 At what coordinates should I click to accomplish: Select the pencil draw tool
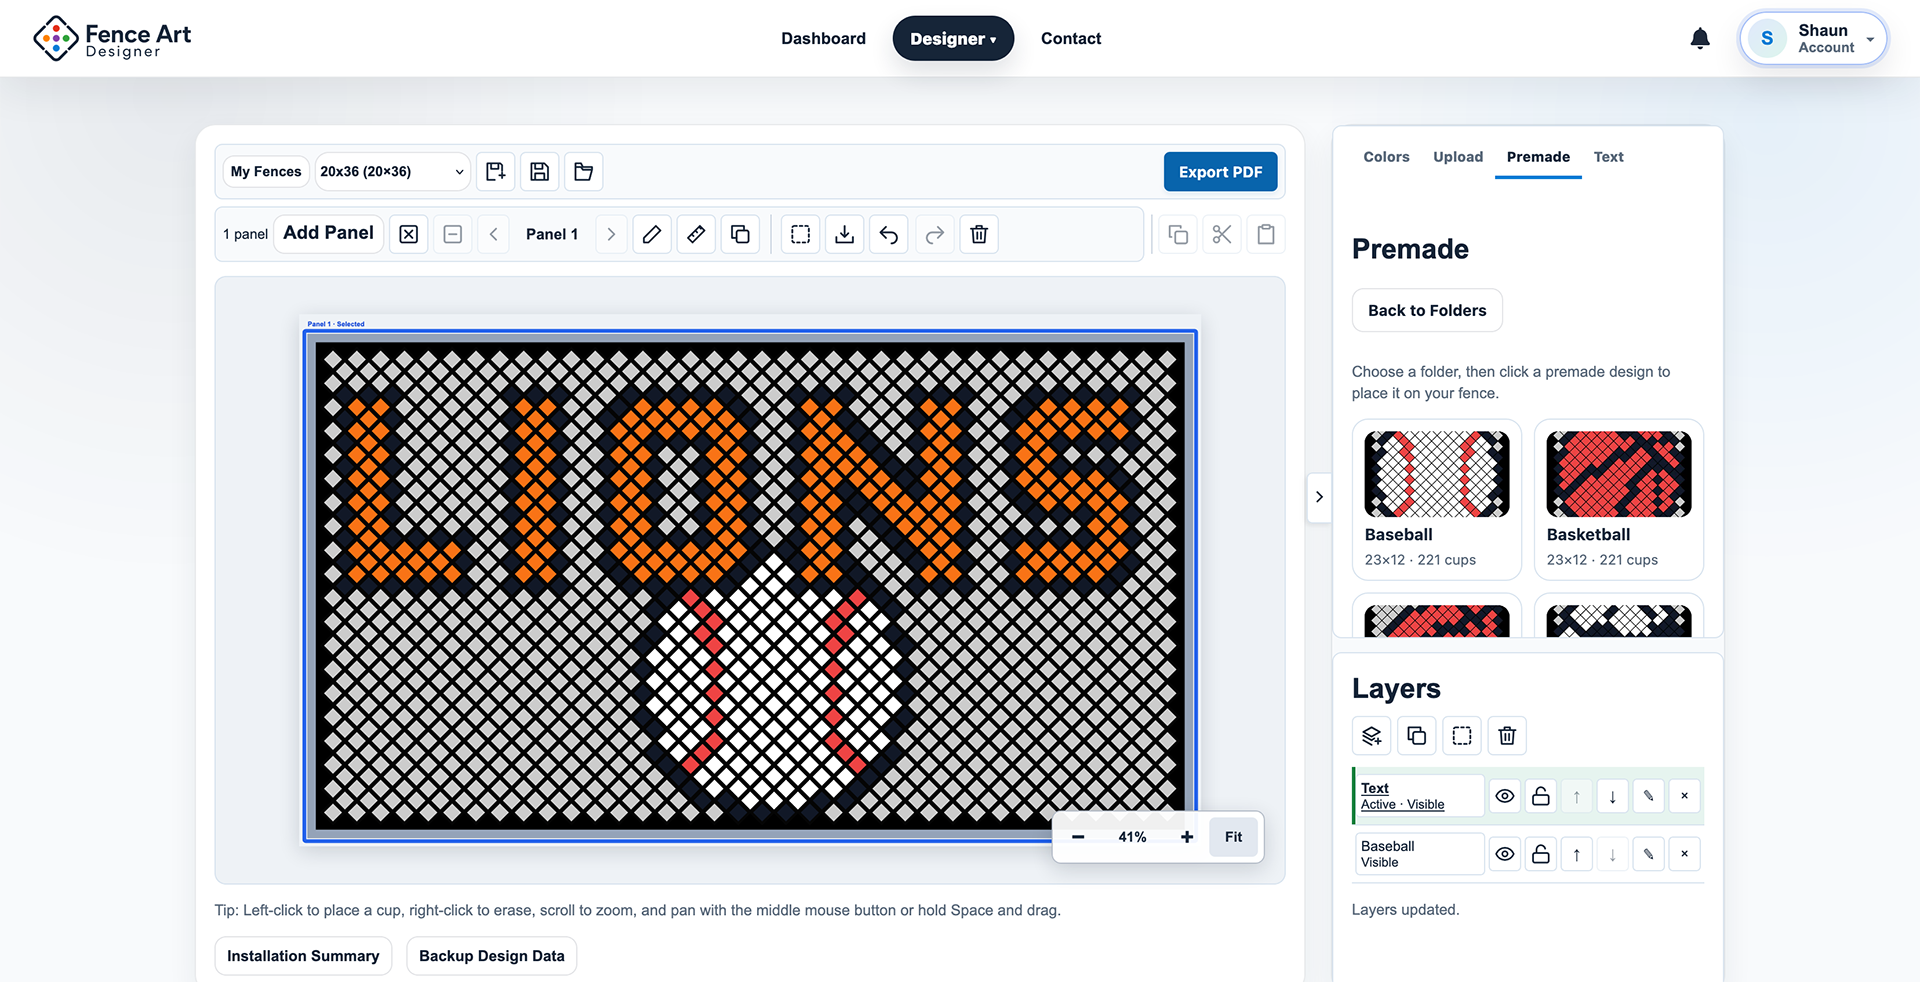click(652, 234)
